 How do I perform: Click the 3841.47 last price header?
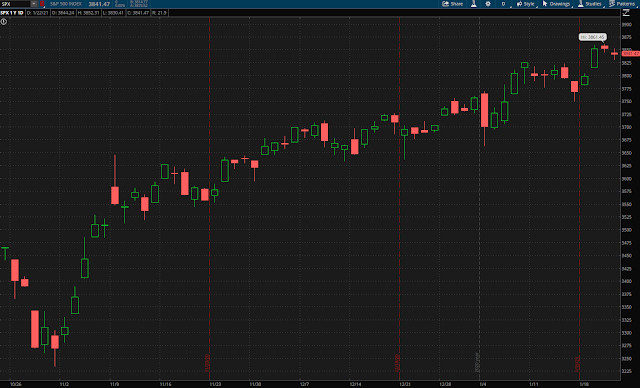[99, 4]
